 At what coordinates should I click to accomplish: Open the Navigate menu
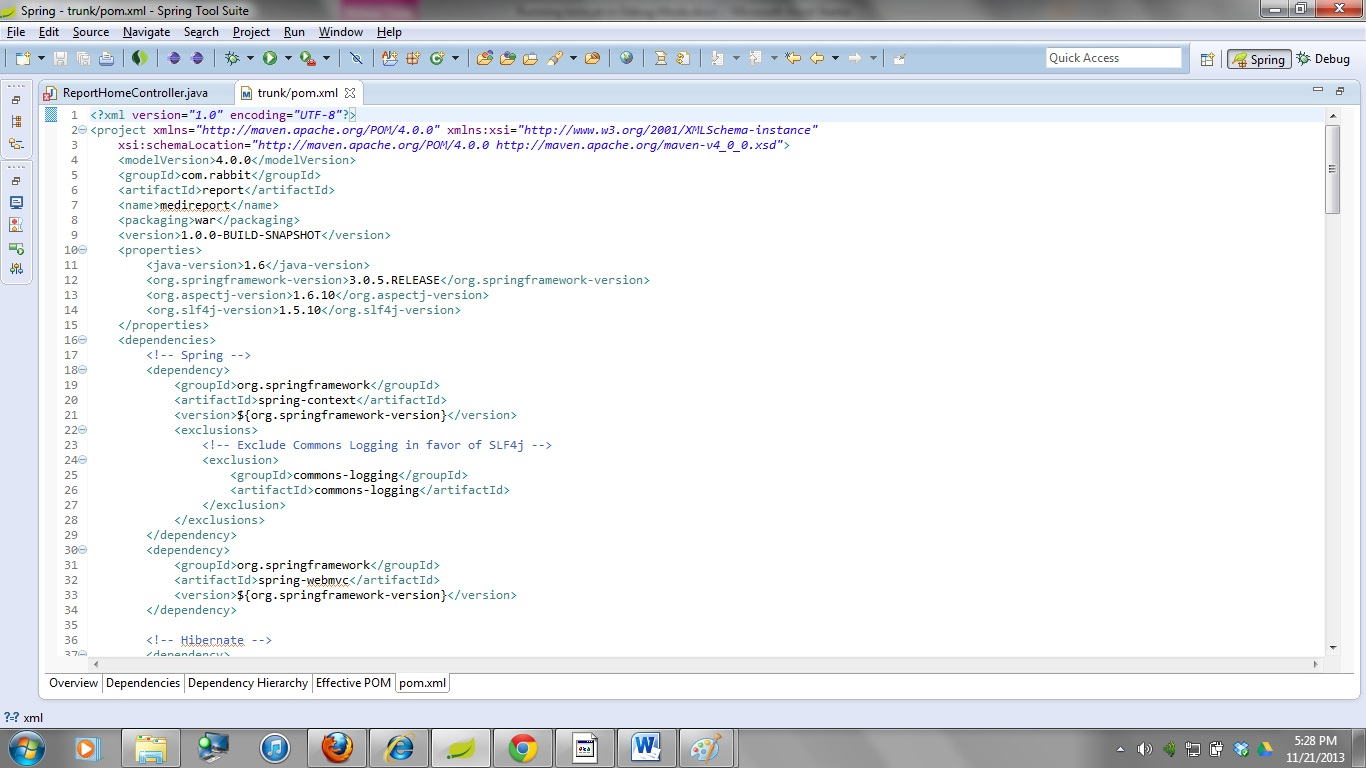click(146, 32)
